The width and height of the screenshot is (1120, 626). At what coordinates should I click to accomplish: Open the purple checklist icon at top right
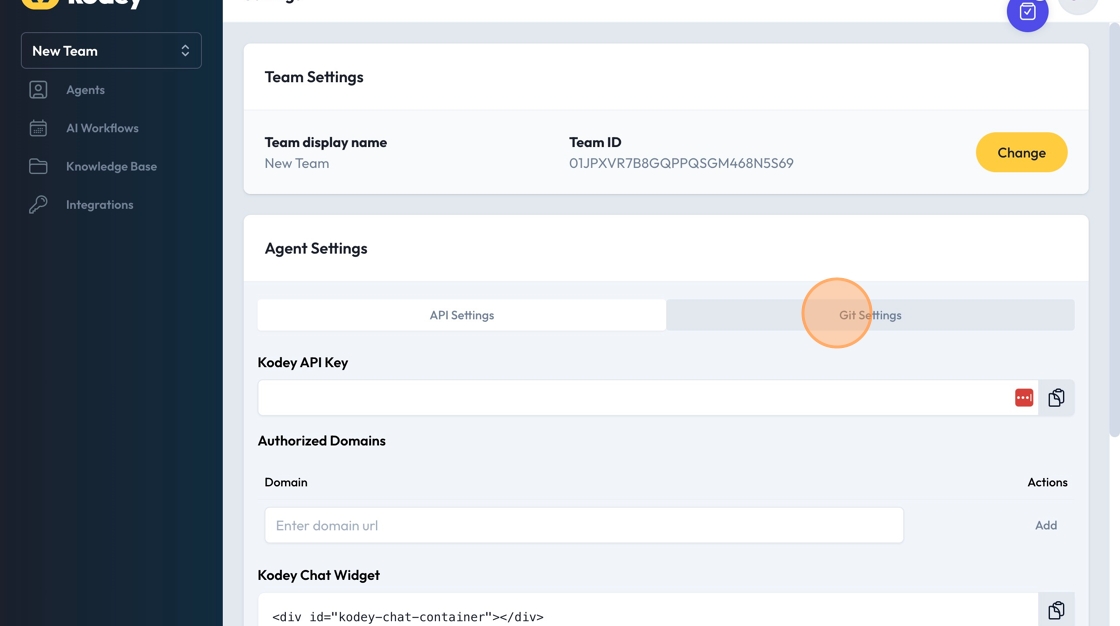point(1027,13)
